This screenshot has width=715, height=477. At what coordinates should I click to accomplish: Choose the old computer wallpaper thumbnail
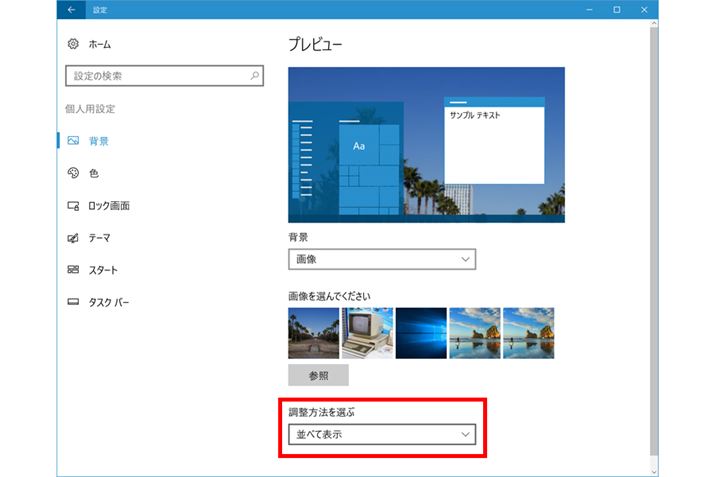(x=367, y=333)
